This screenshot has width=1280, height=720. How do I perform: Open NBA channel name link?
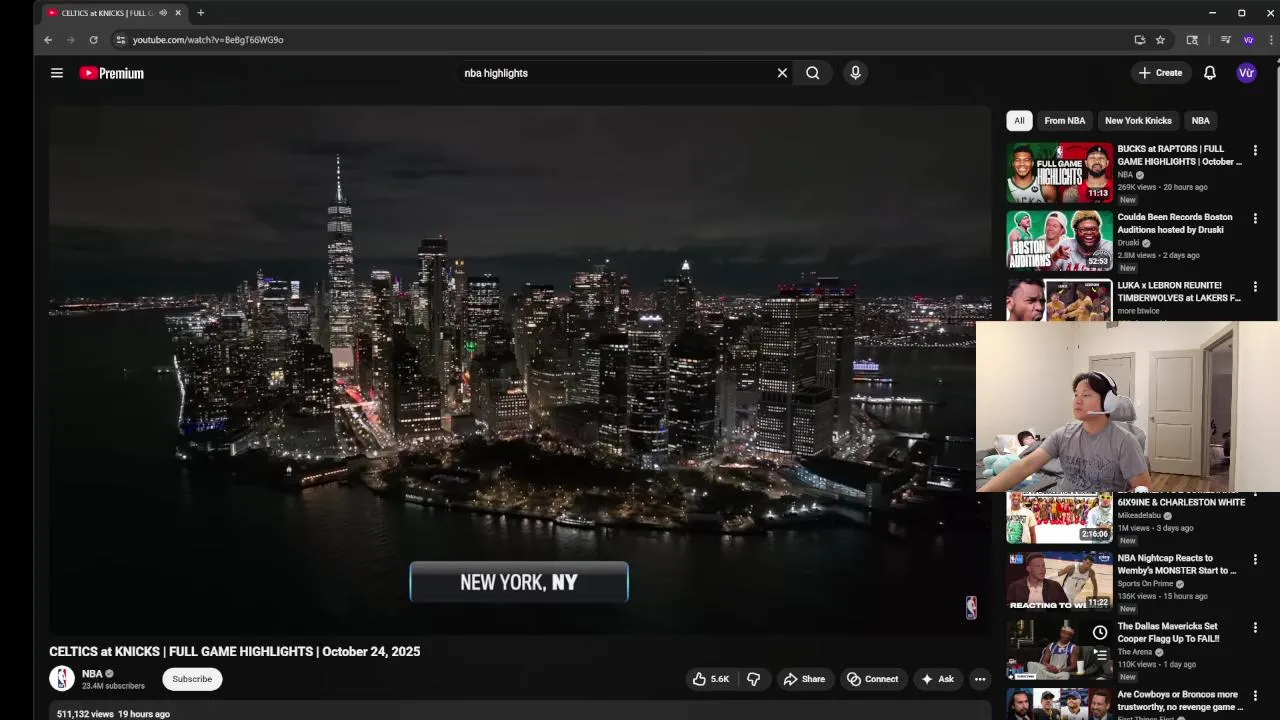(x=92, y=674)
